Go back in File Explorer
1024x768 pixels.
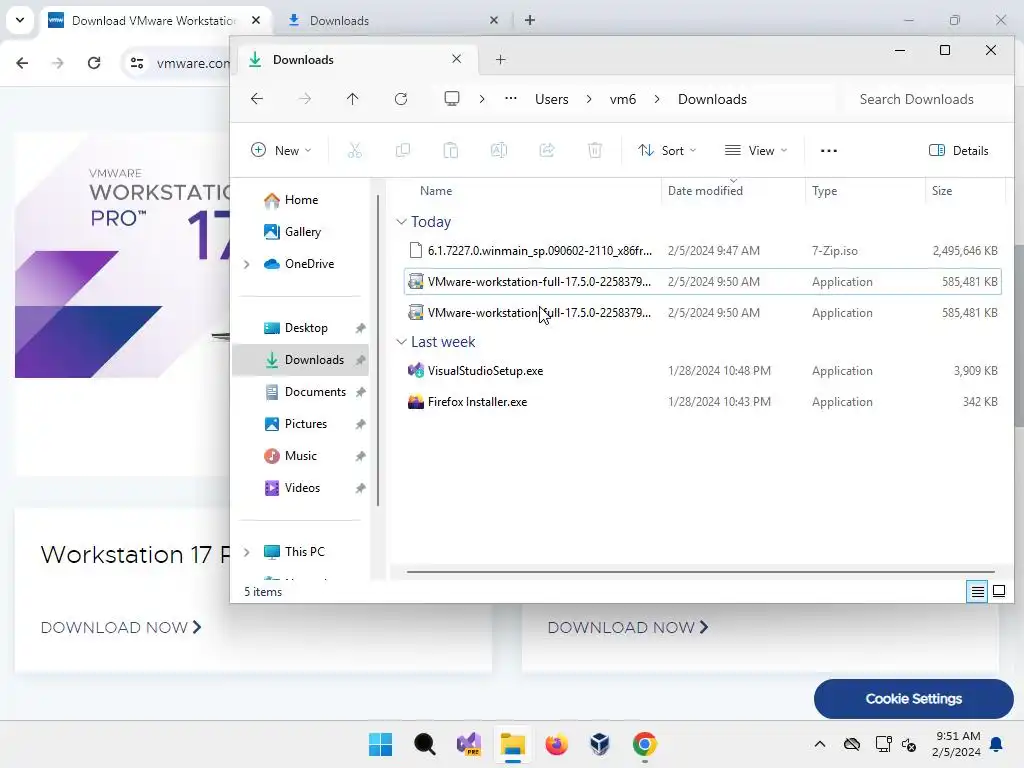tap(257, 99)
